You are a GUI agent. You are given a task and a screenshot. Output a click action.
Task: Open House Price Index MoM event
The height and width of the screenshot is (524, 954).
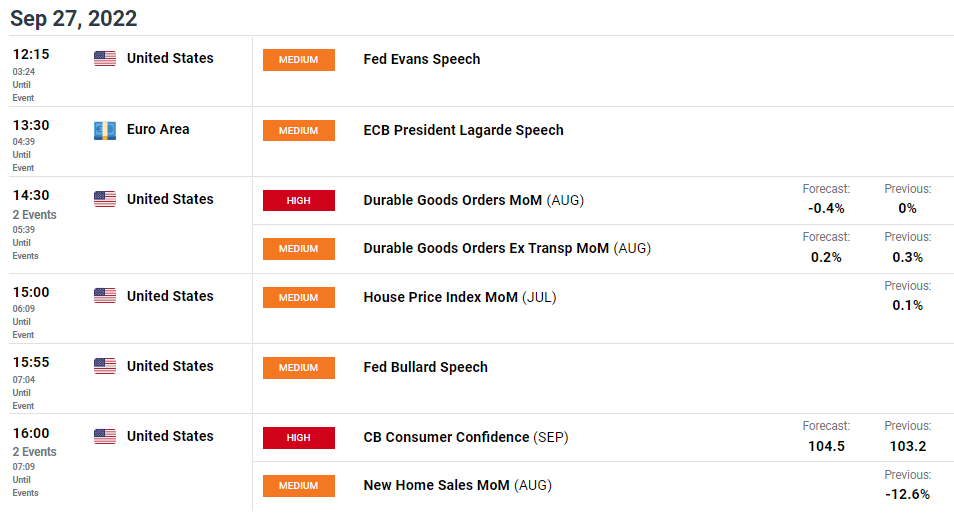(459, 297)
